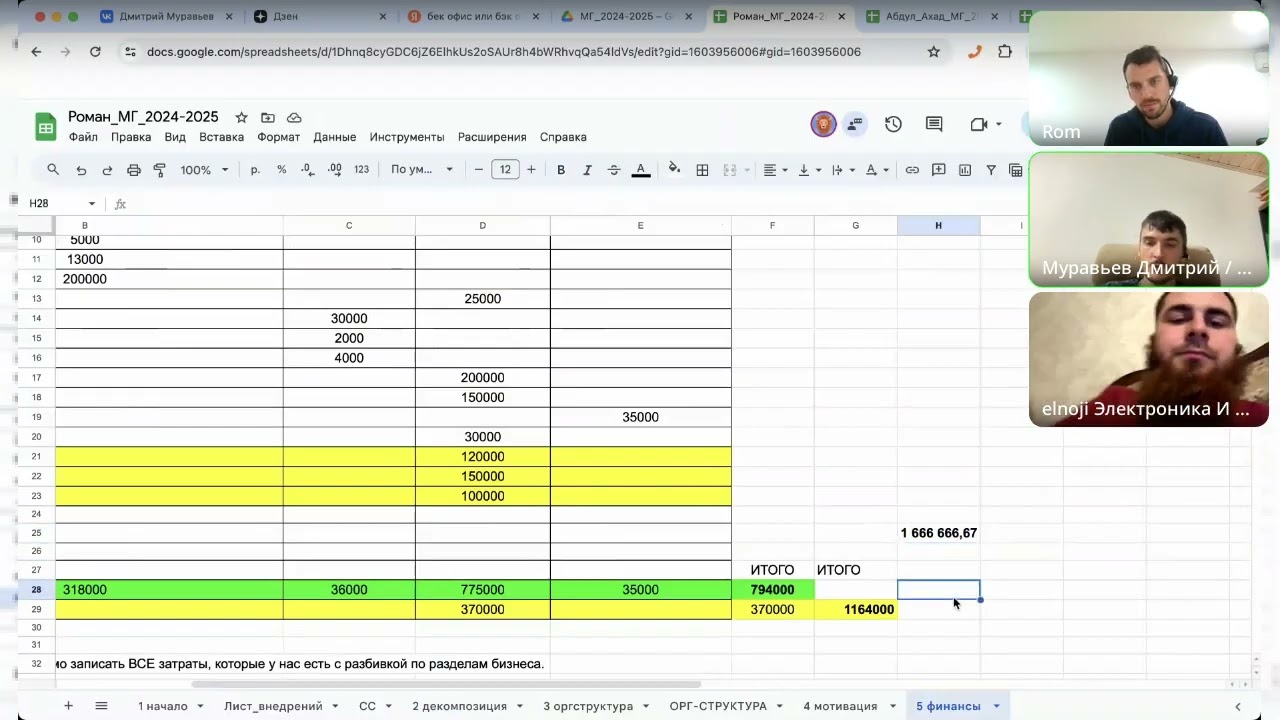
Task: Go to Sheets home icon
Action: click(46, 126)
